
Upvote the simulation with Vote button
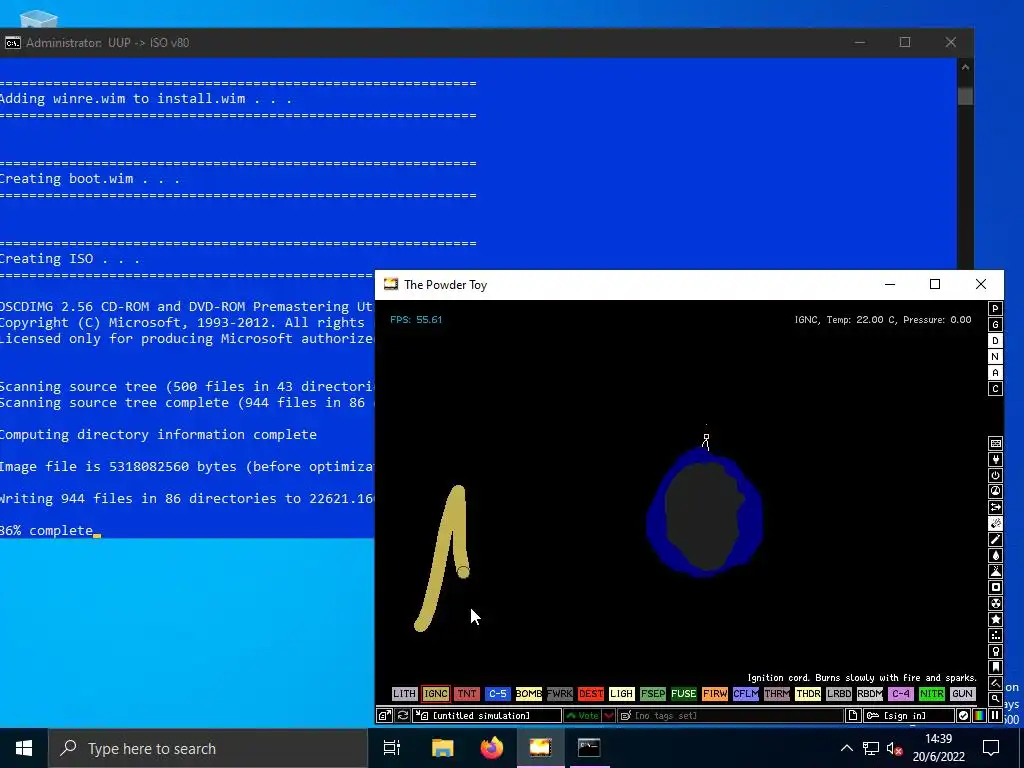coord(583,716)
